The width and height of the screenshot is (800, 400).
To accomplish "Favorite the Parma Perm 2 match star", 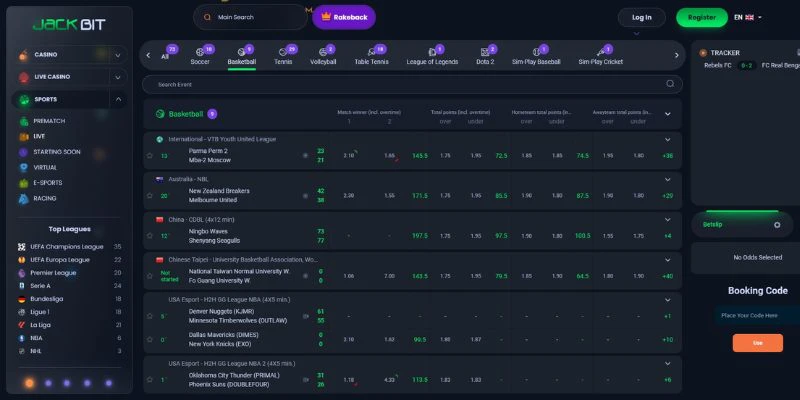I will point(149,156).
